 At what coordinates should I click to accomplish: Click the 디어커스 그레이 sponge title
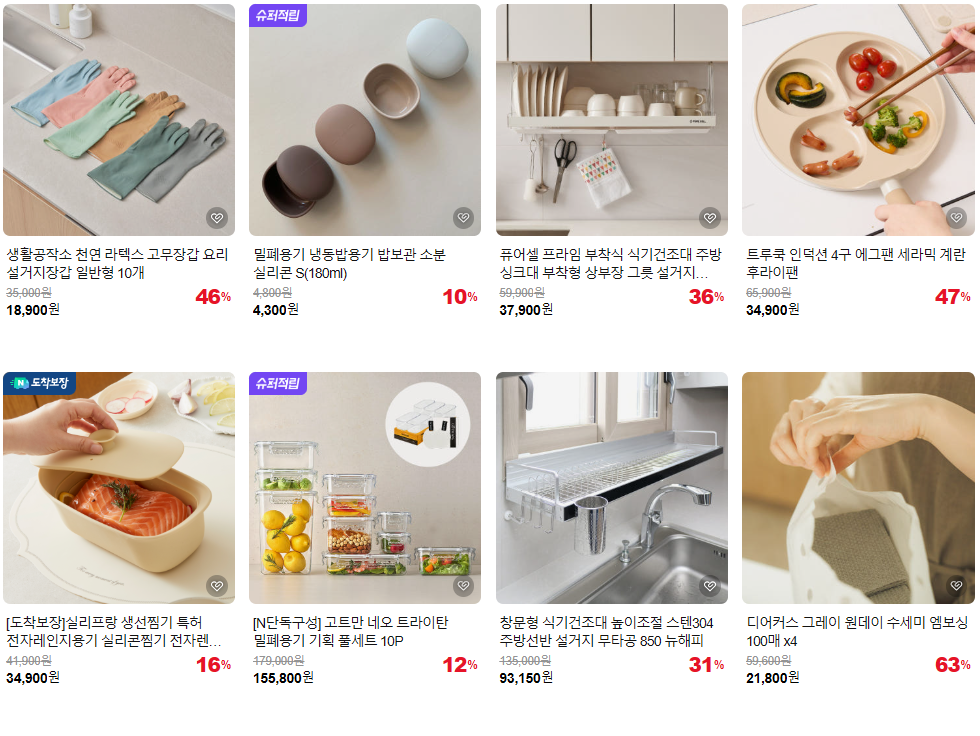[x=857, y=632]
